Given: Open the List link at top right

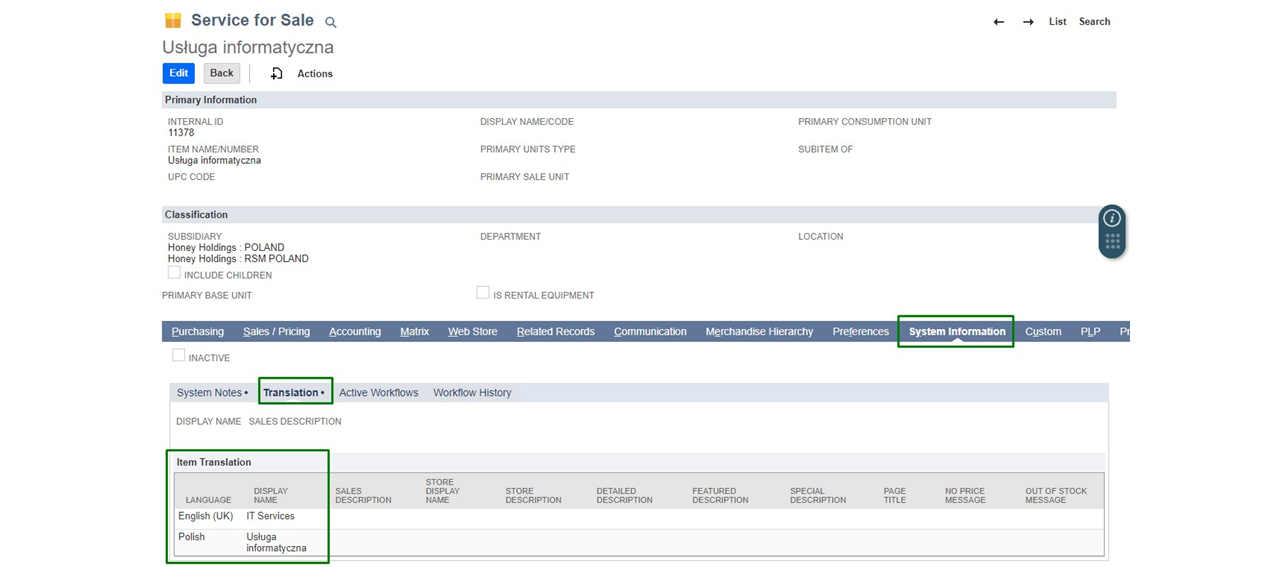Looking at the screenshot, I should (1057, 22).
